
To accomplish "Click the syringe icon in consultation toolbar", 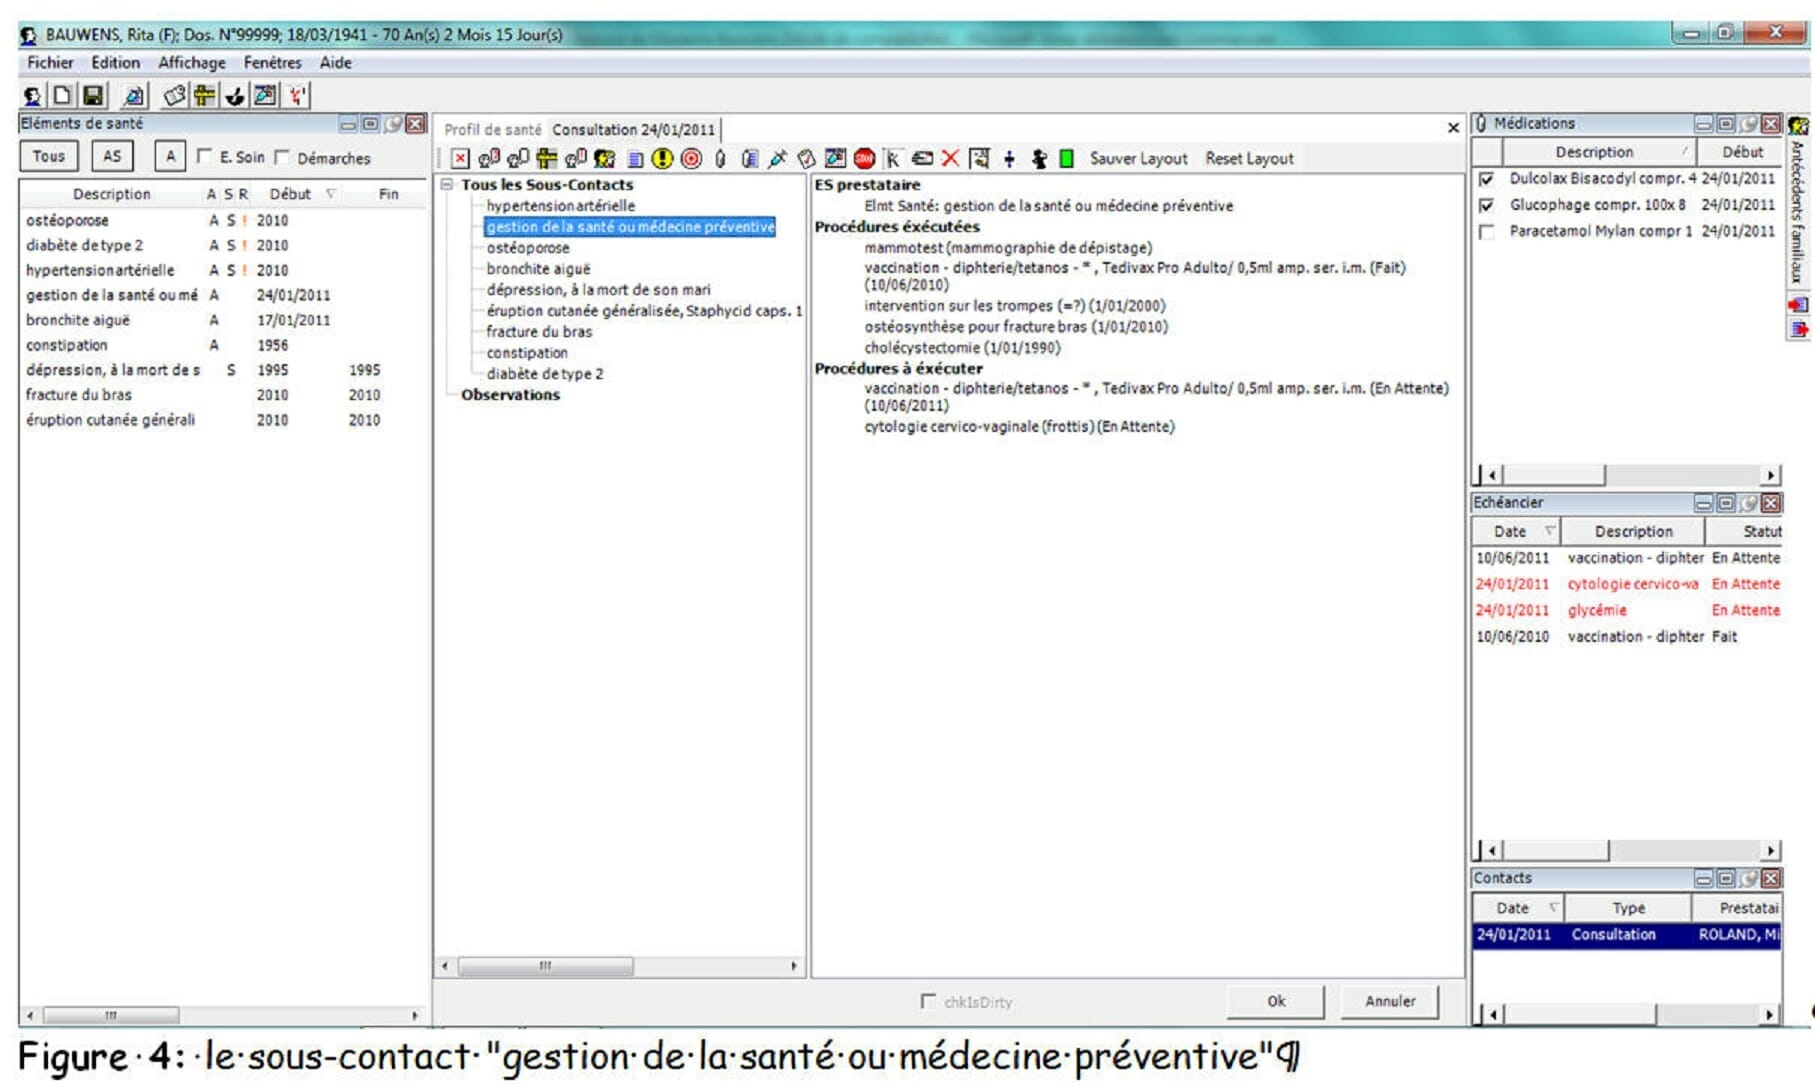I will pos(777,158).
